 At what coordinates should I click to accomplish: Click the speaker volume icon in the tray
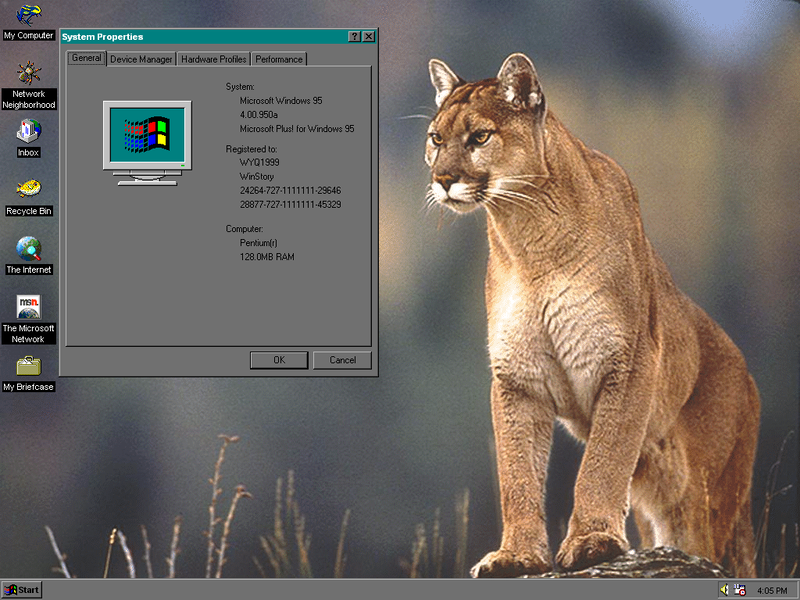724,589
